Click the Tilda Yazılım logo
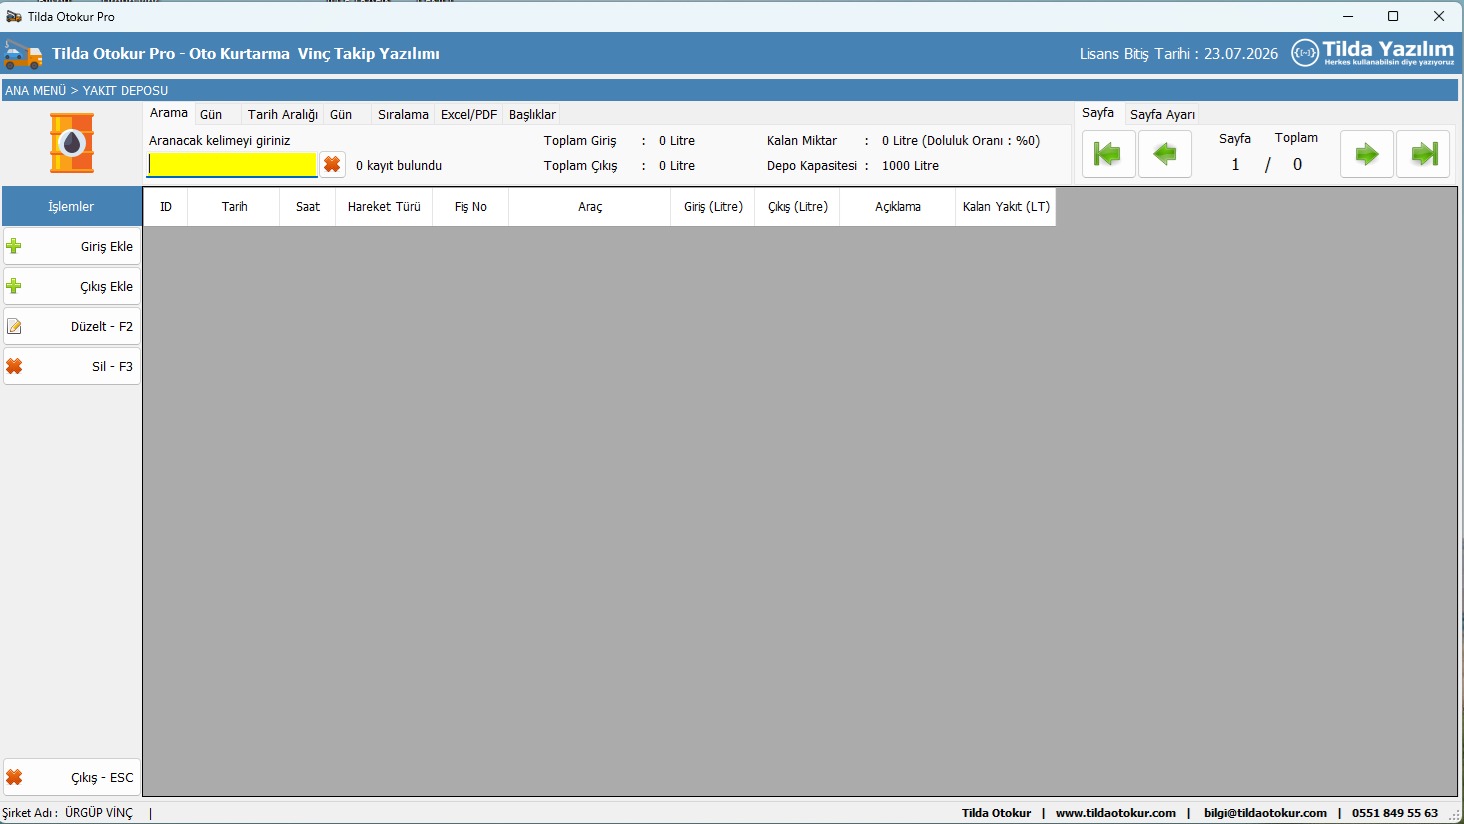Viewport: 1464px width, 824px height. click(1372, 53)
